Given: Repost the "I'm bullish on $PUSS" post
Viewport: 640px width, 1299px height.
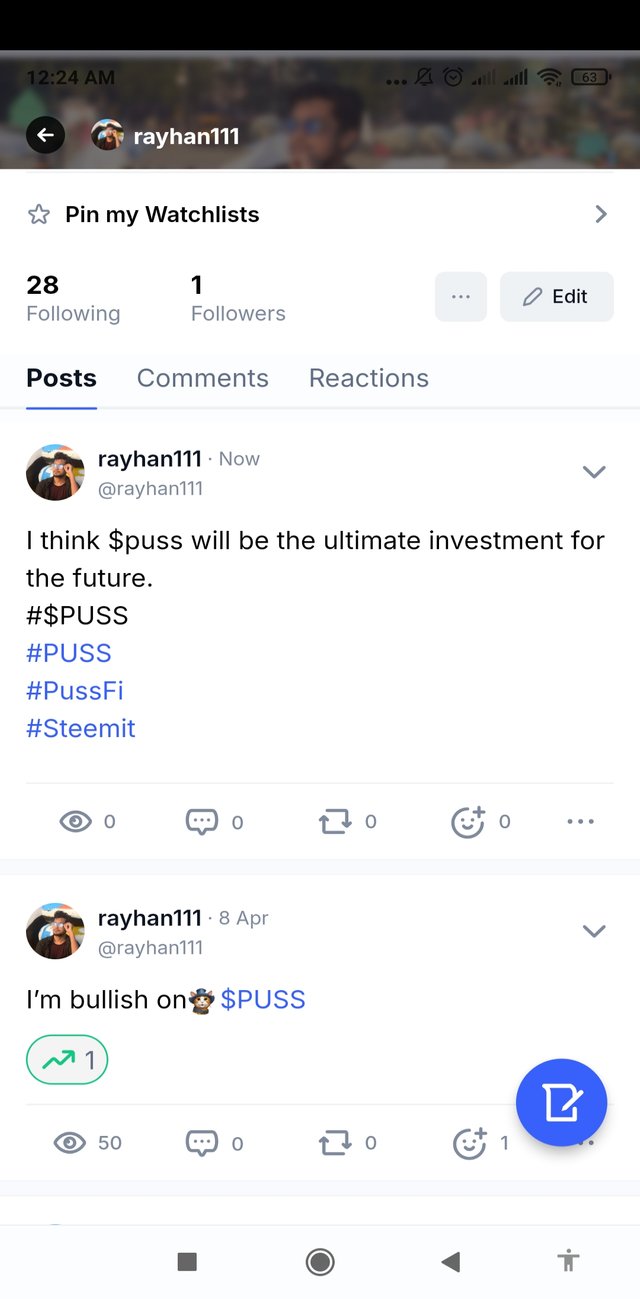Looking at the screenshot, I should click(334, 1143).
